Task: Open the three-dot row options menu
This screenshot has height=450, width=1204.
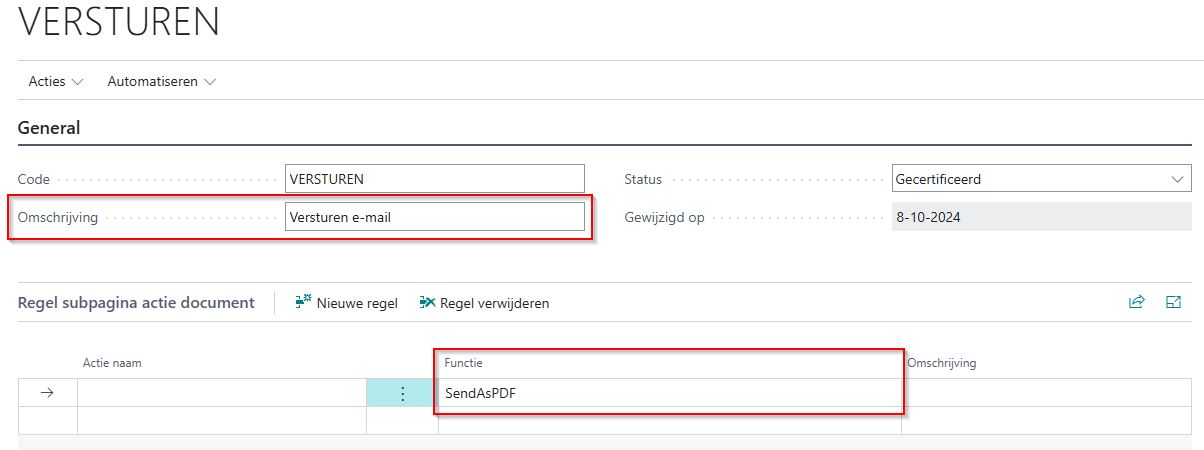Action: click(402, 393)
